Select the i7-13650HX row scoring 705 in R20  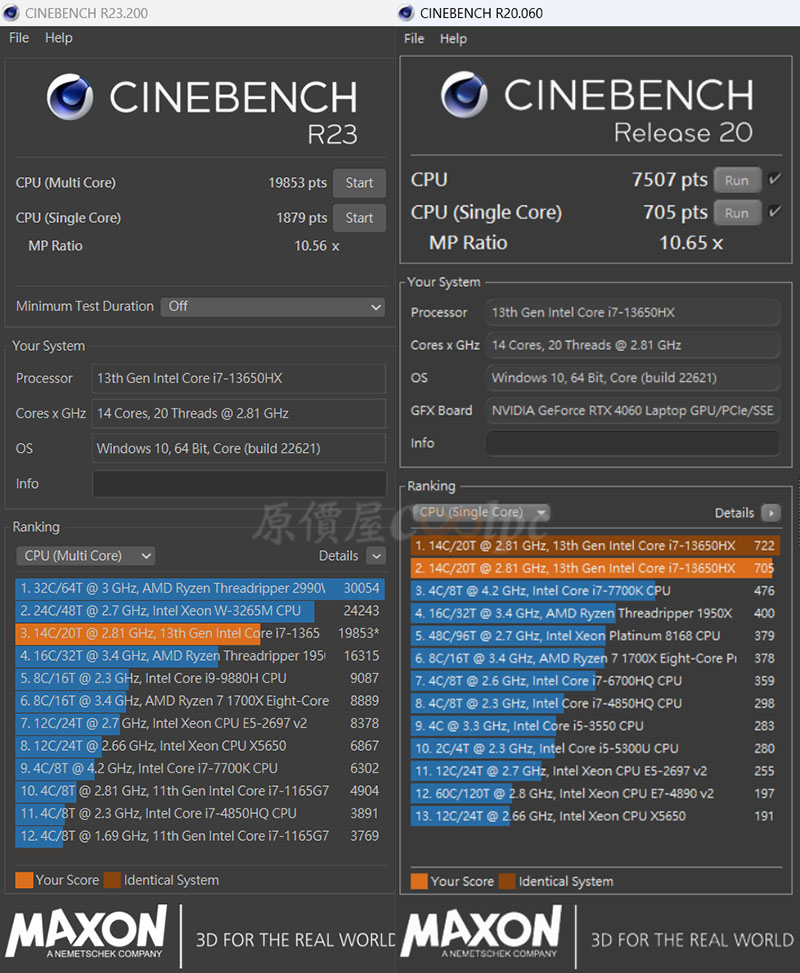(x=595, y=568)
